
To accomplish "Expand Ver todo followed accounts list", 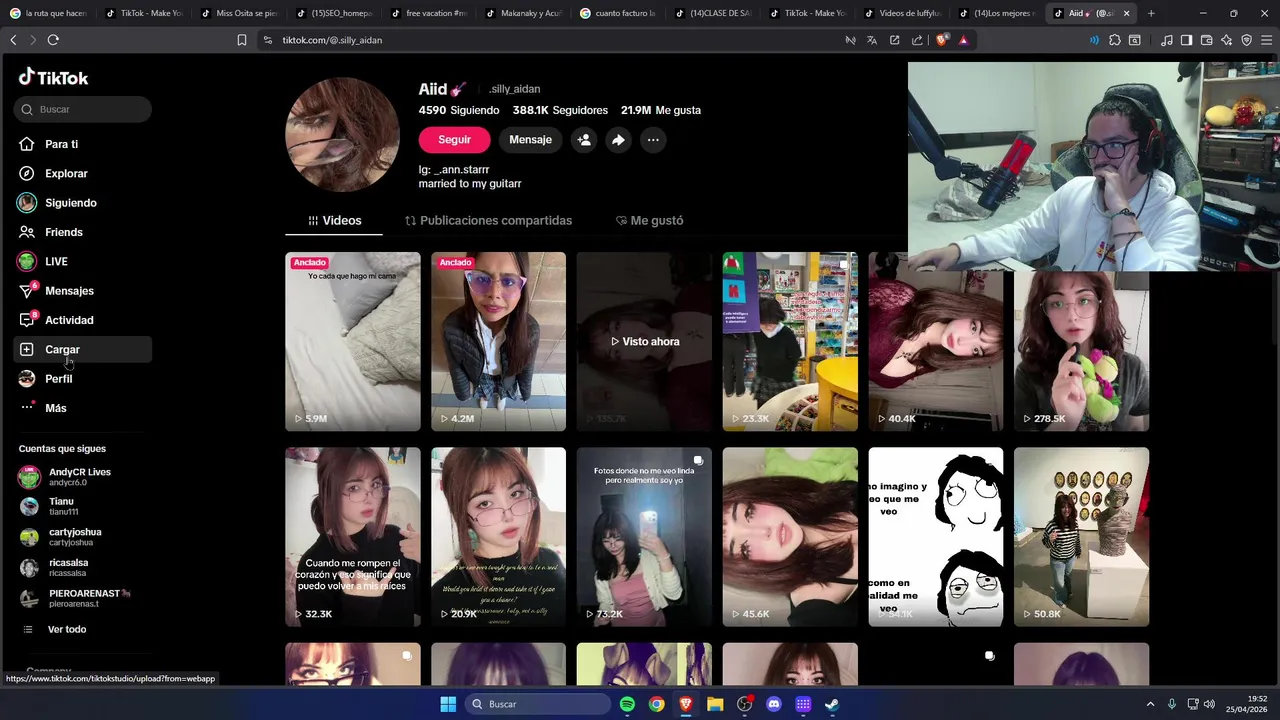I will point(67,629).
